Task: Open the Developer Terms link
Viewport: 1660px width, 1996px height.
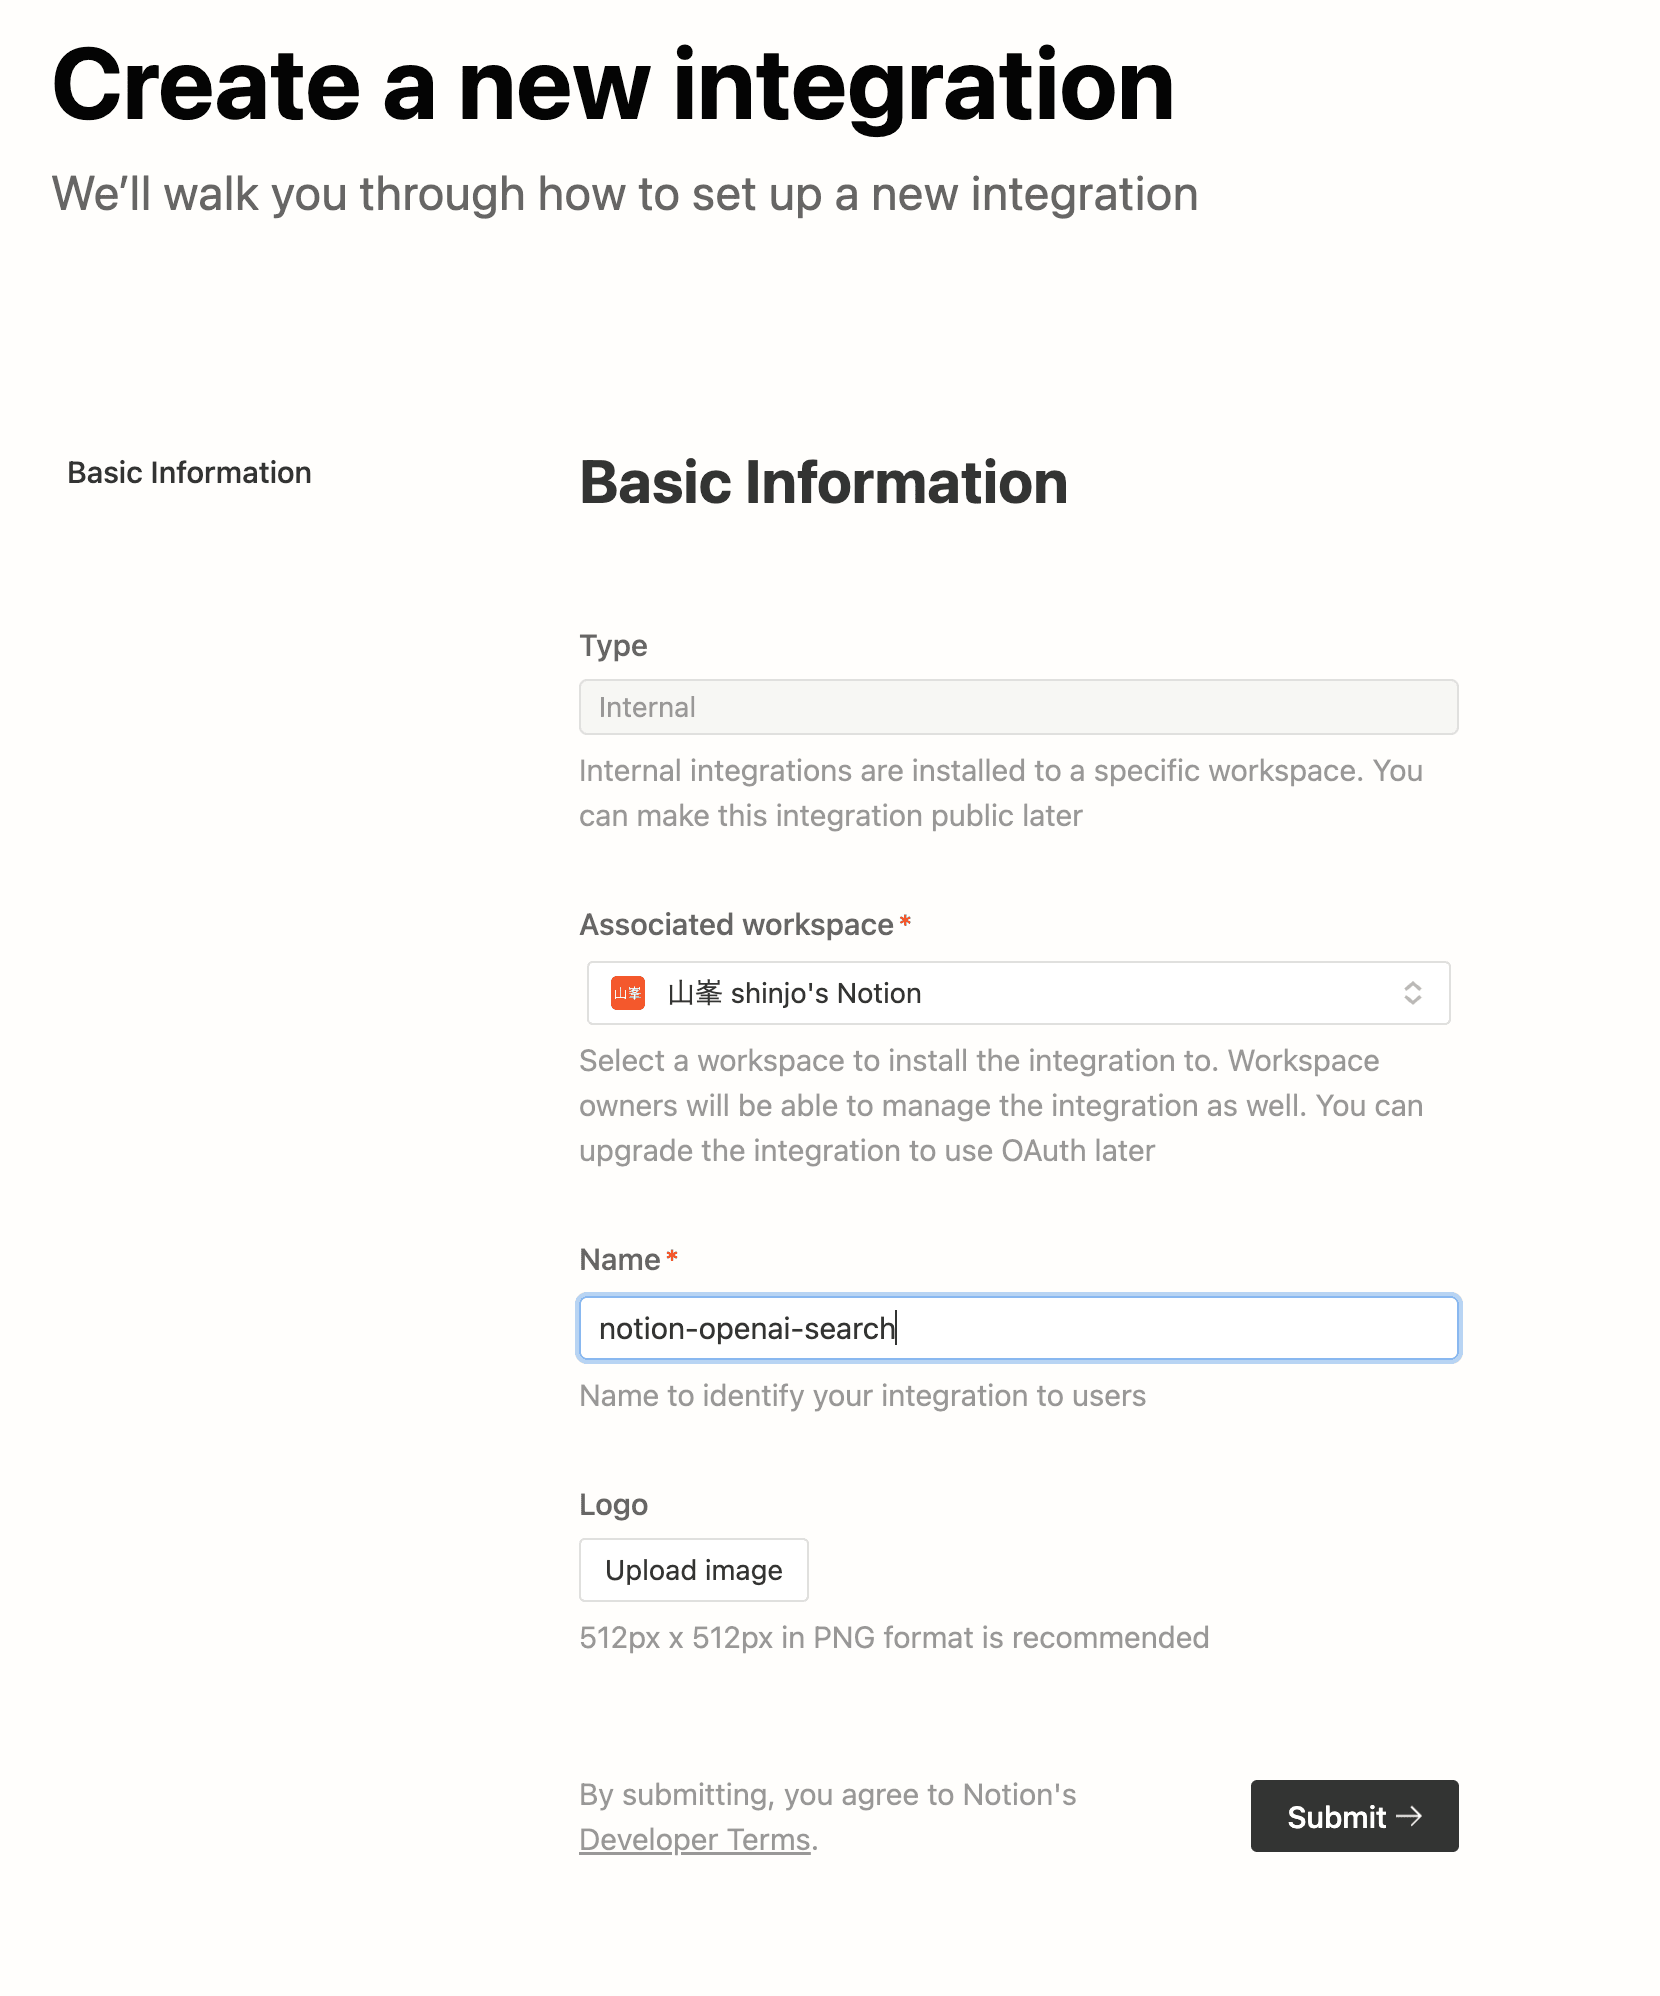Action: tap(694, 1839)
